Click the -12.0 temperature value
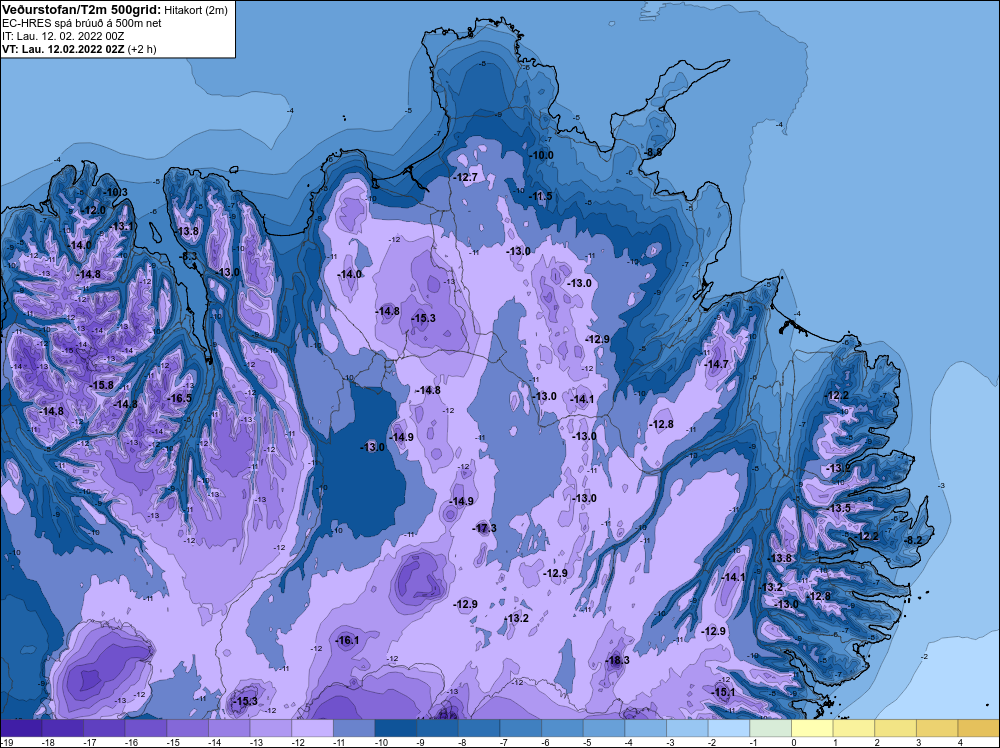The width and height of the screenshot is (1000, 748). (93, 210)
